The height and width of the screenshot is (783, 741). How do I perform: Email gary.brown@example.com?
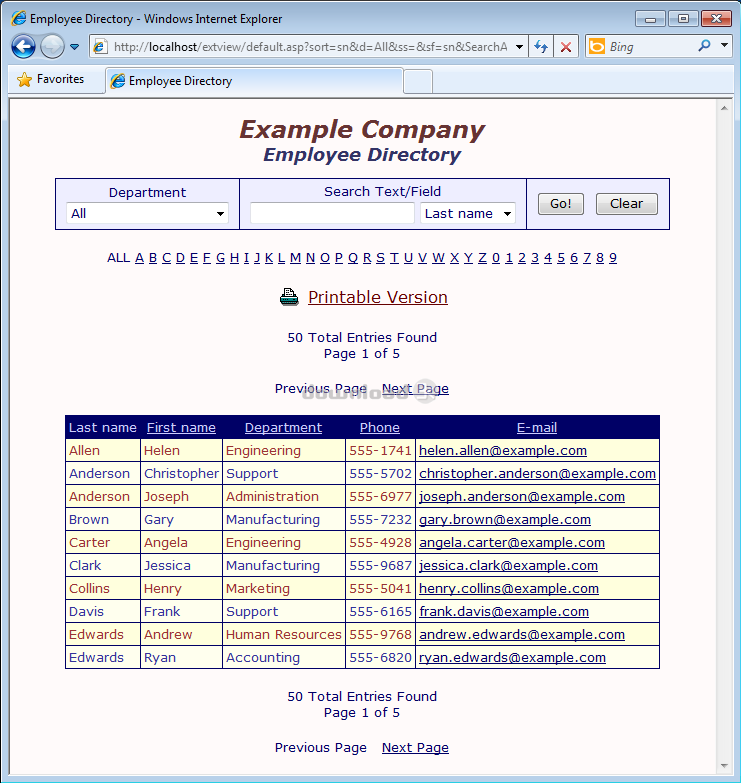point(505,519)
